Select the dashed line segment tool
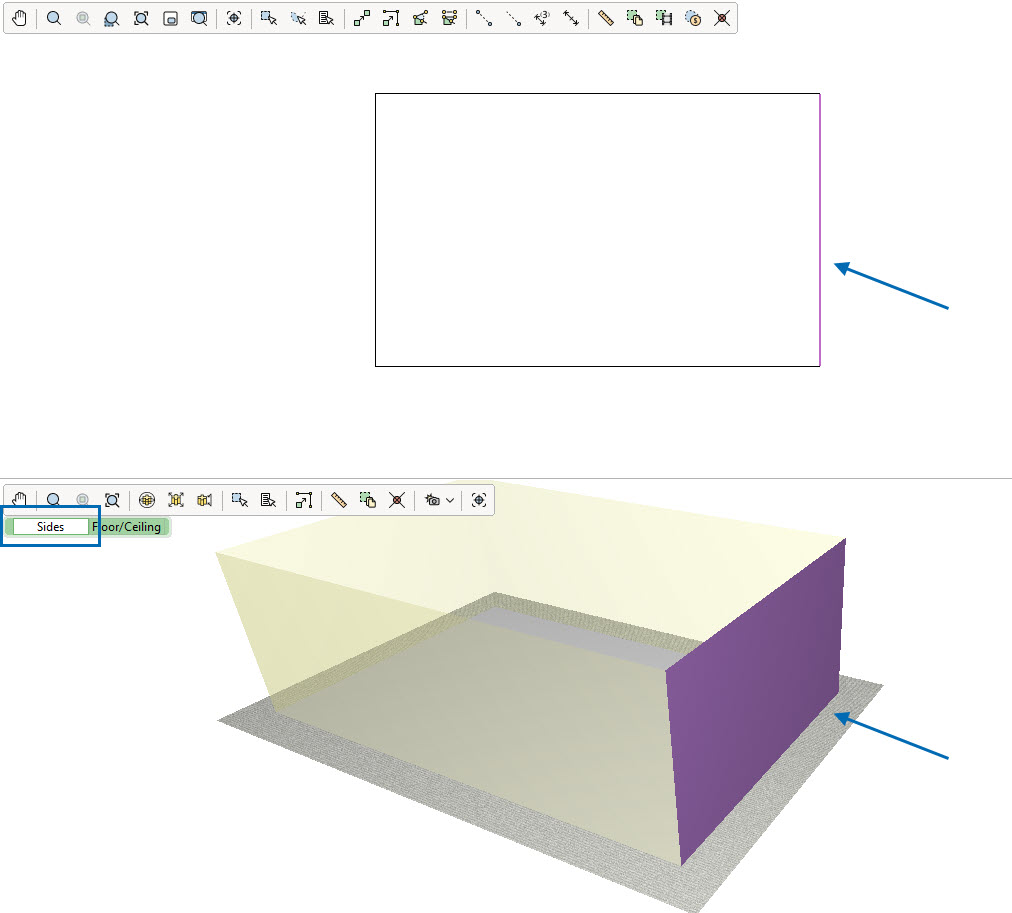1012x913 pixels. (x=513, y=18)
